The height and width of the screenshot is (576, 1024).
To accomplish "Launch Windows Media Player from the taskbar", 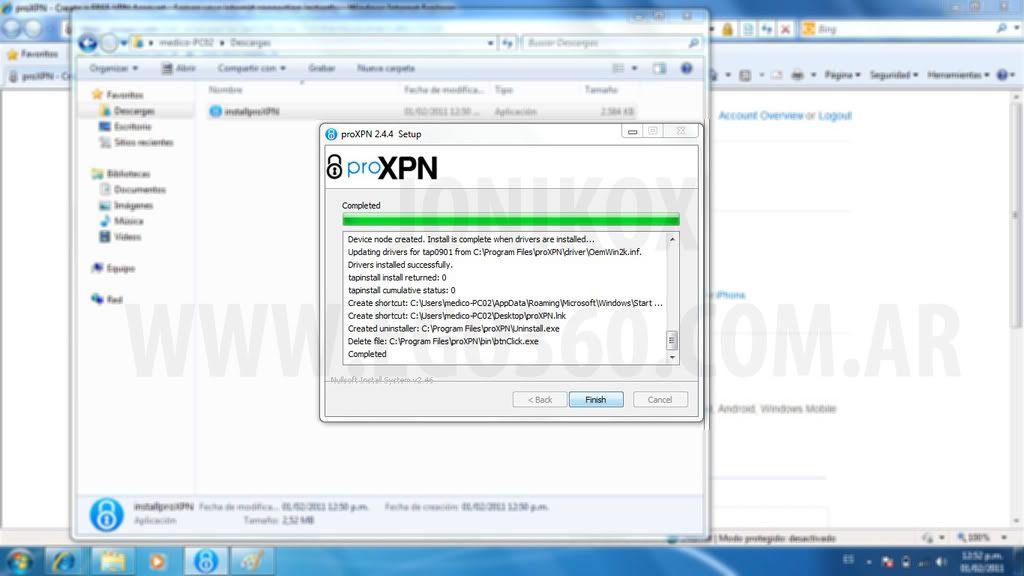I will pyautogui.click(x=157, y=561).
